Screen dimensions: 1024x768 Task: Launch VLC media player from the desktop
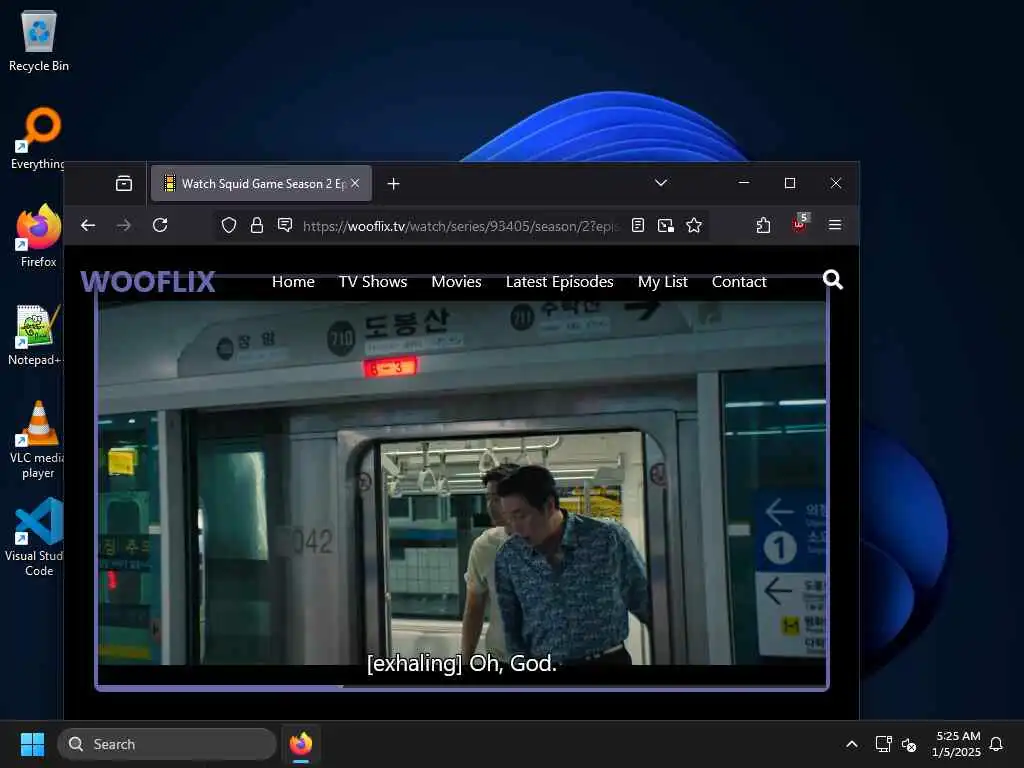click(37, 440)
